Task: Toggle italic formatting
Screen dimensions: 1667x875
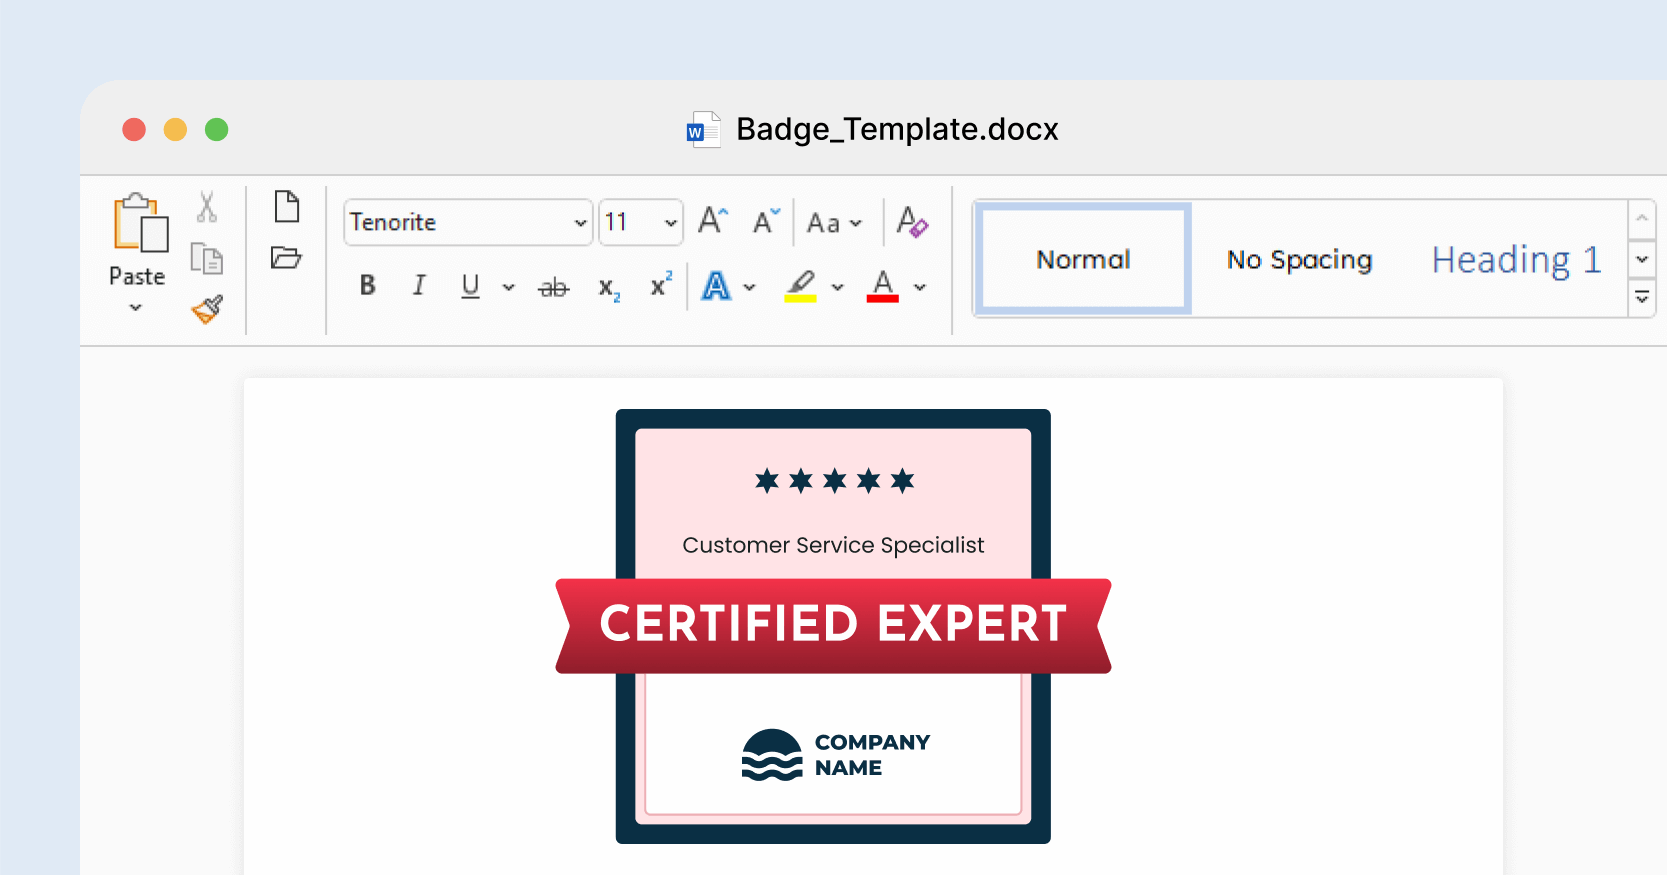Action: tap(419, 286)
